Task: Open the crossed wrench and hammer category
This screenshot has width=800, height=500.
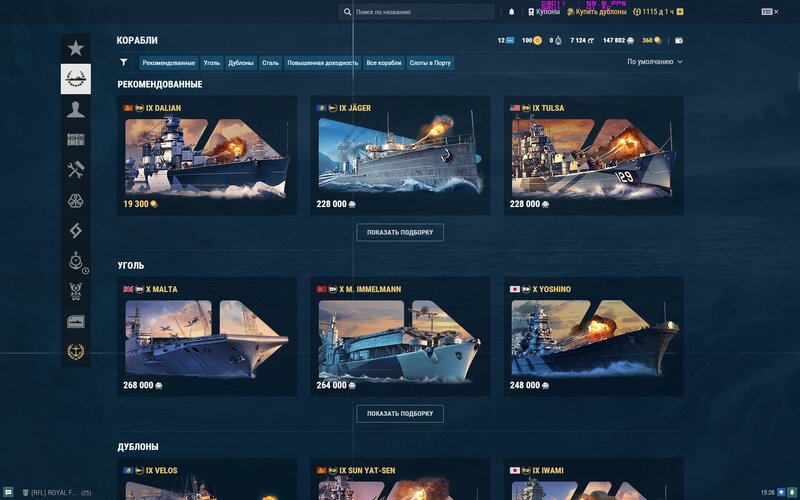Action: (76, 170)
